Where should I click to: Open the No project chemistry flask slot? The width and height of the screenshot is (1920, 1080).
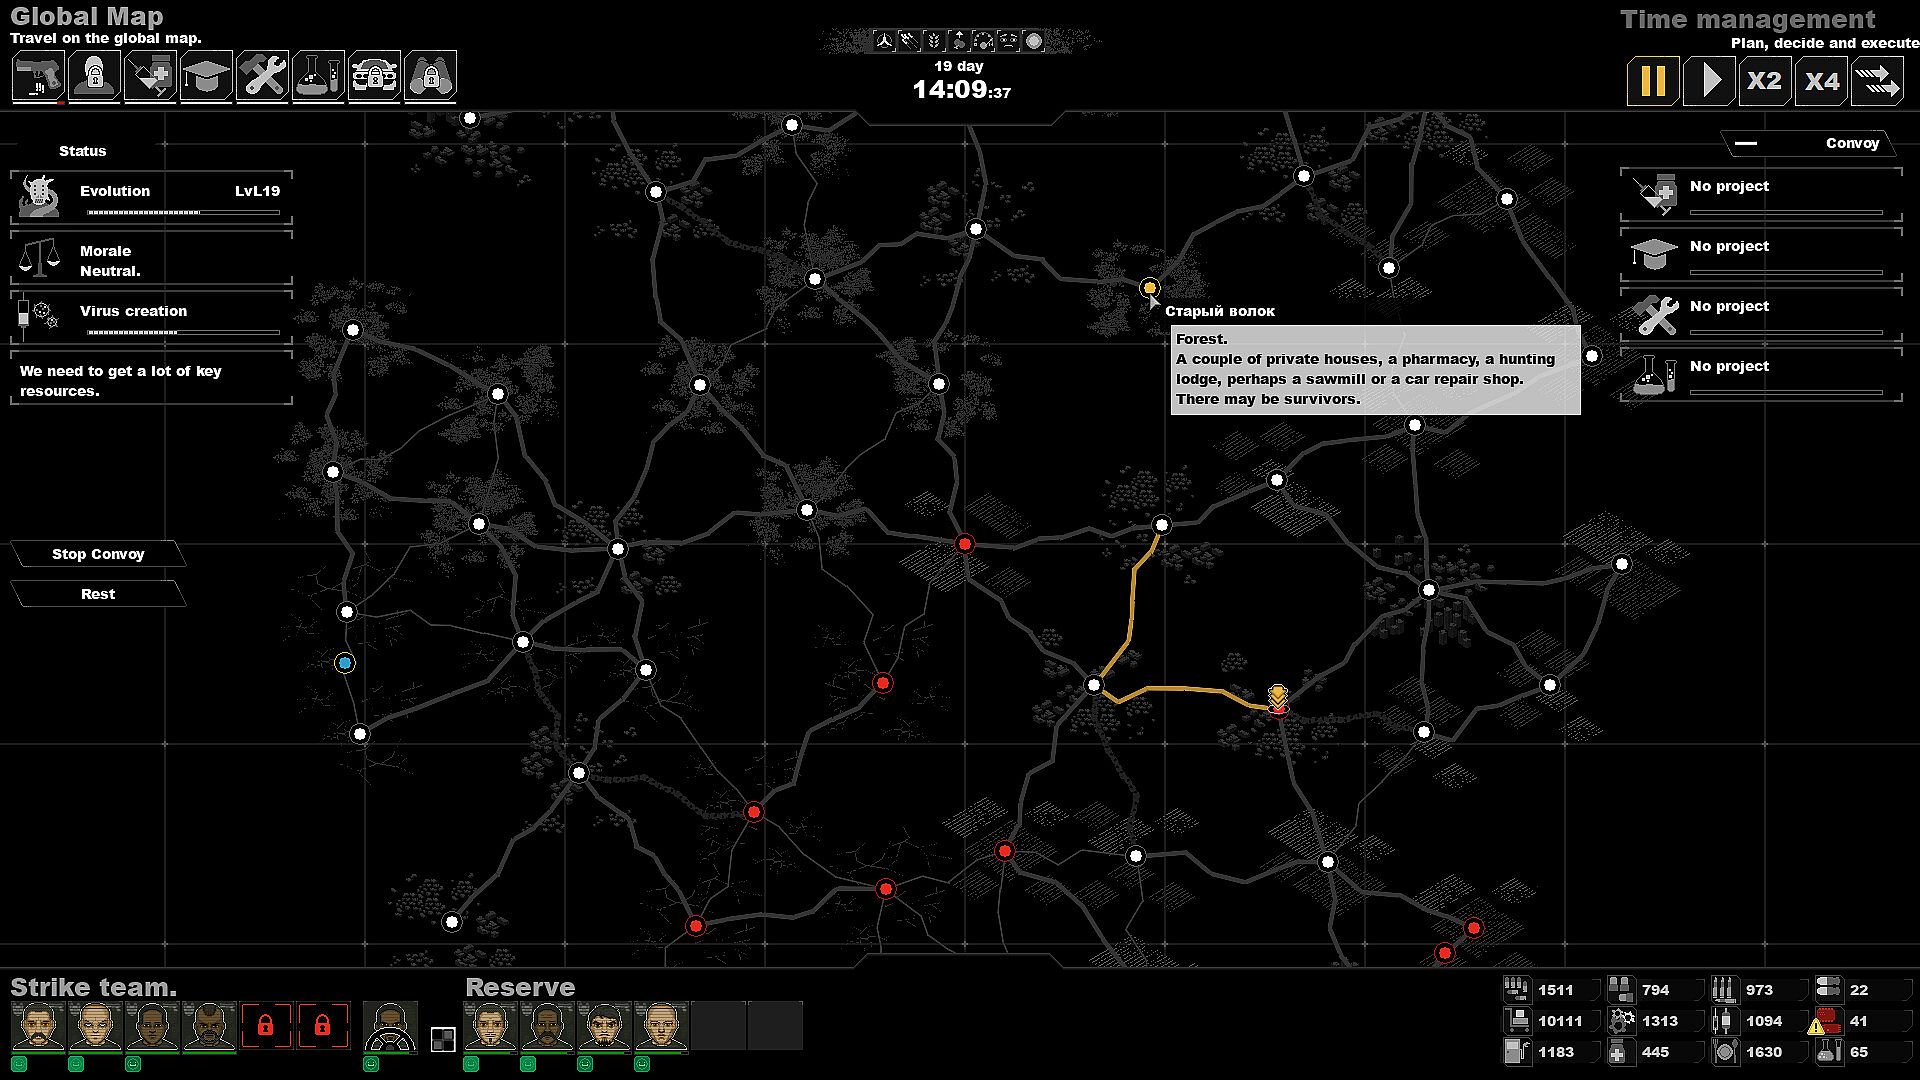point(1761,374)
